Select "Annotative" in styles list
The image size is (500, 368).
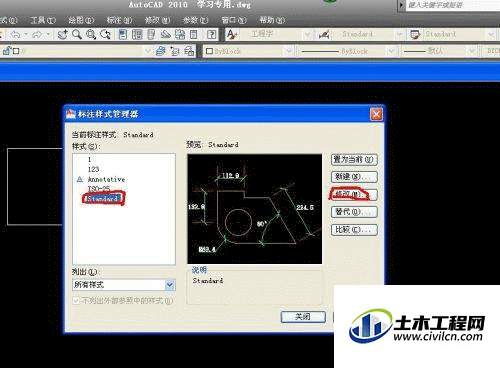106,179
